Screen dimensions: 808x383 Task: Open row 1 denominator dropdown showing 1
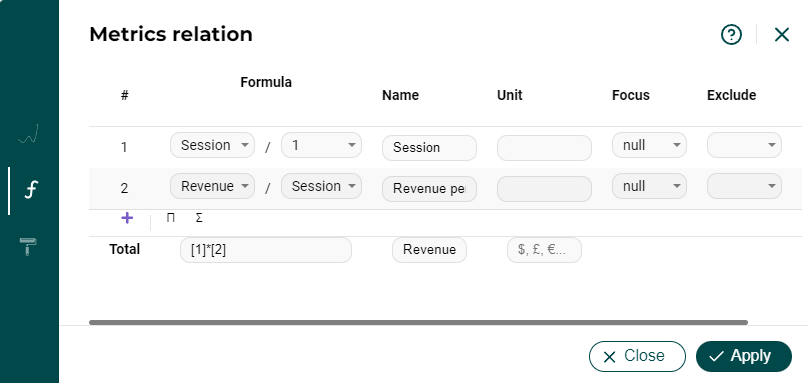pos(321,145)
